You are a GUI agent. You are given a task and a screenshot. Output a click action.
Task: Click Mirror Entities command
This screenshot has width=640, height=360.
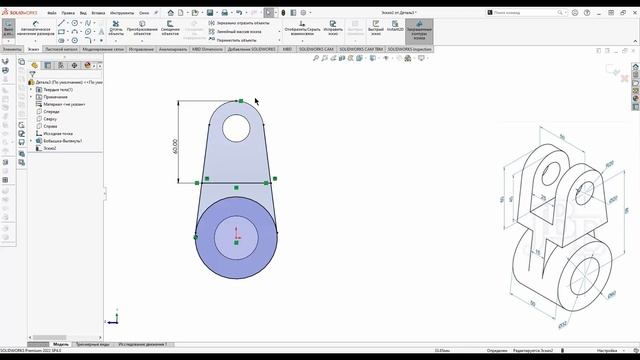click(239, 23)
